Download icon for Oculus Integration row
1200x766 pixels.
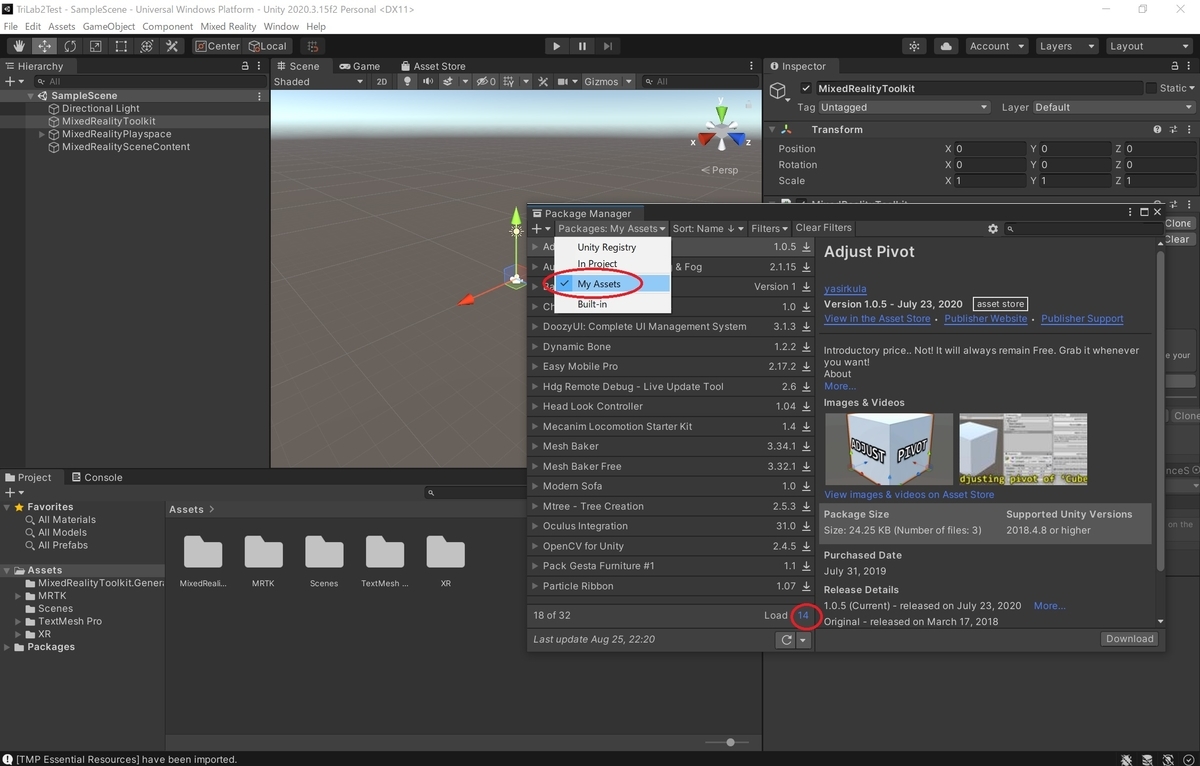click(806, 526)
